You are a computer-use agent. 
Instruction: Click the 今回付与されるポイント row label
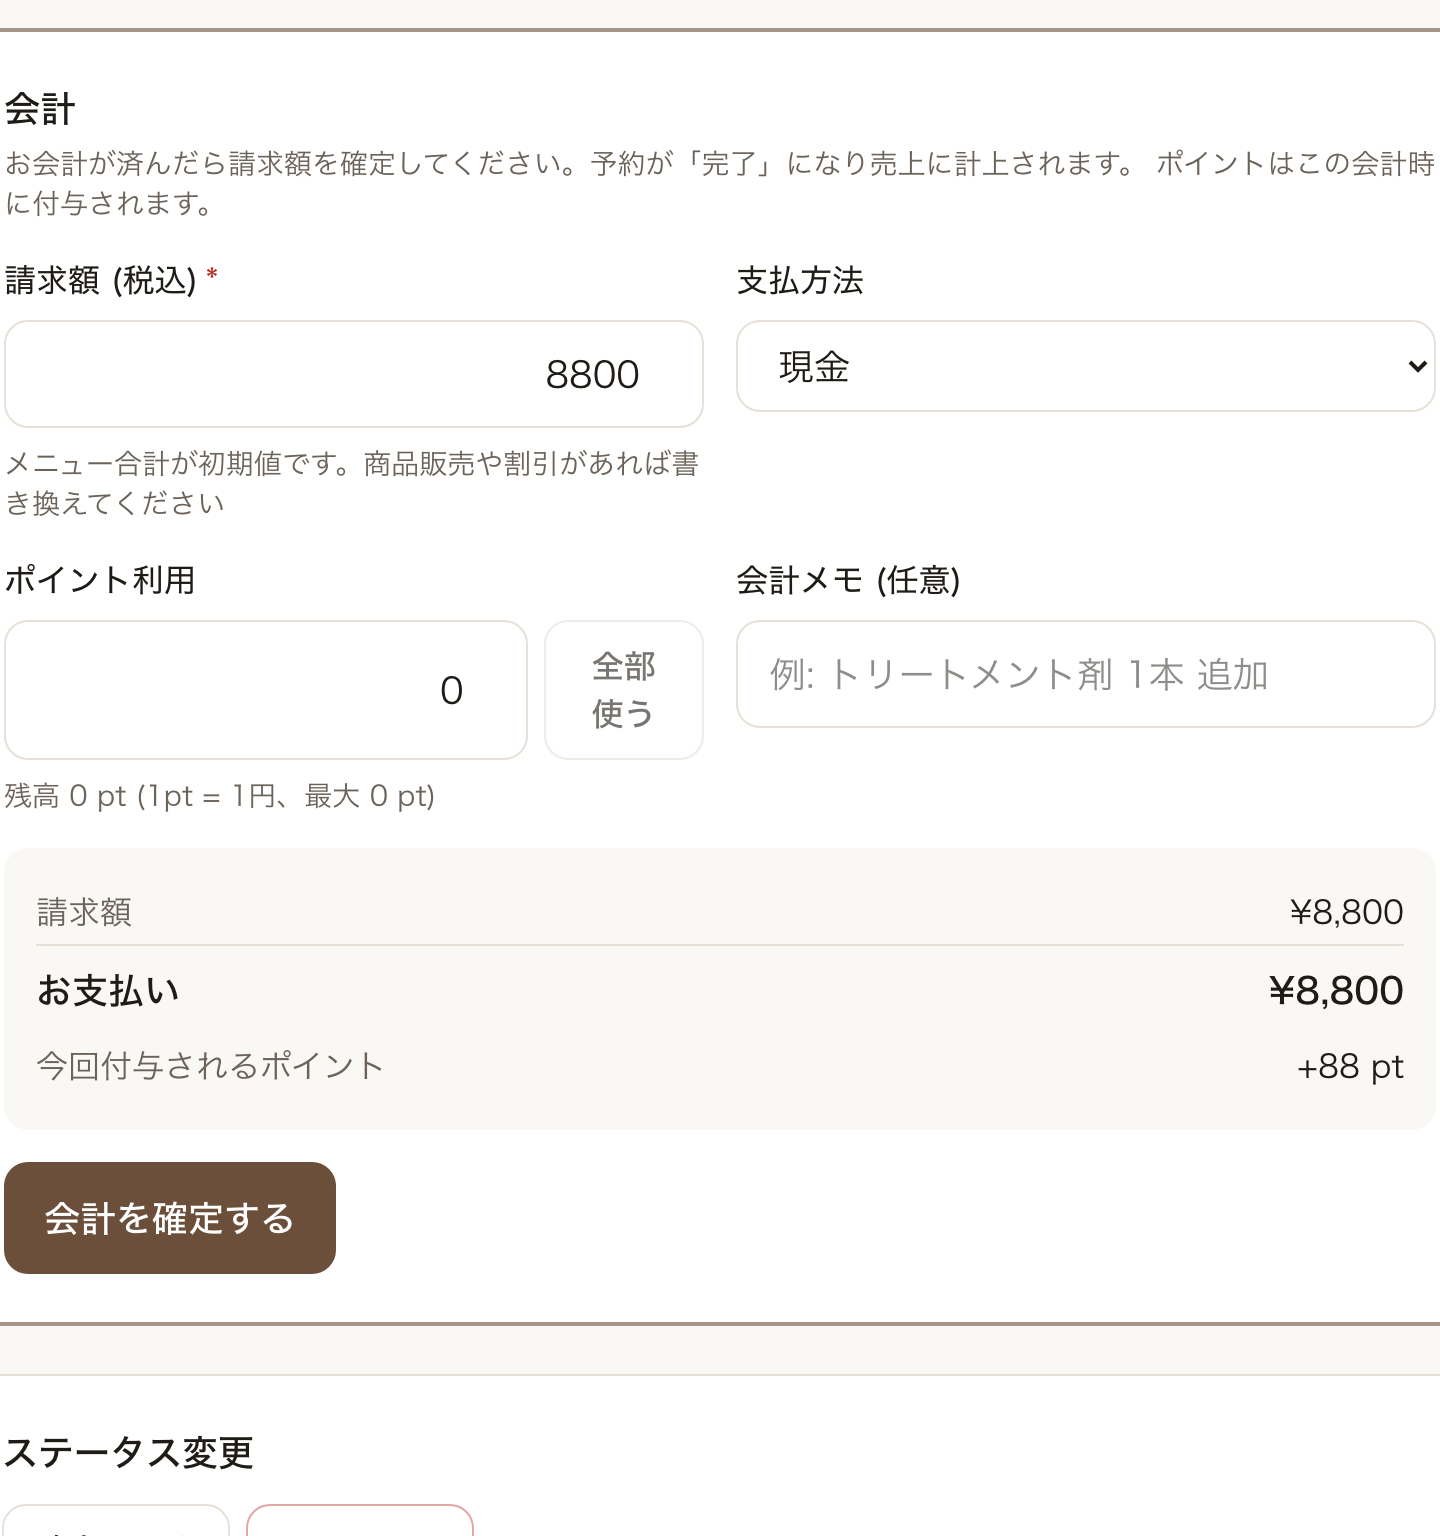pyautogui.click(x=211, y=1066)
